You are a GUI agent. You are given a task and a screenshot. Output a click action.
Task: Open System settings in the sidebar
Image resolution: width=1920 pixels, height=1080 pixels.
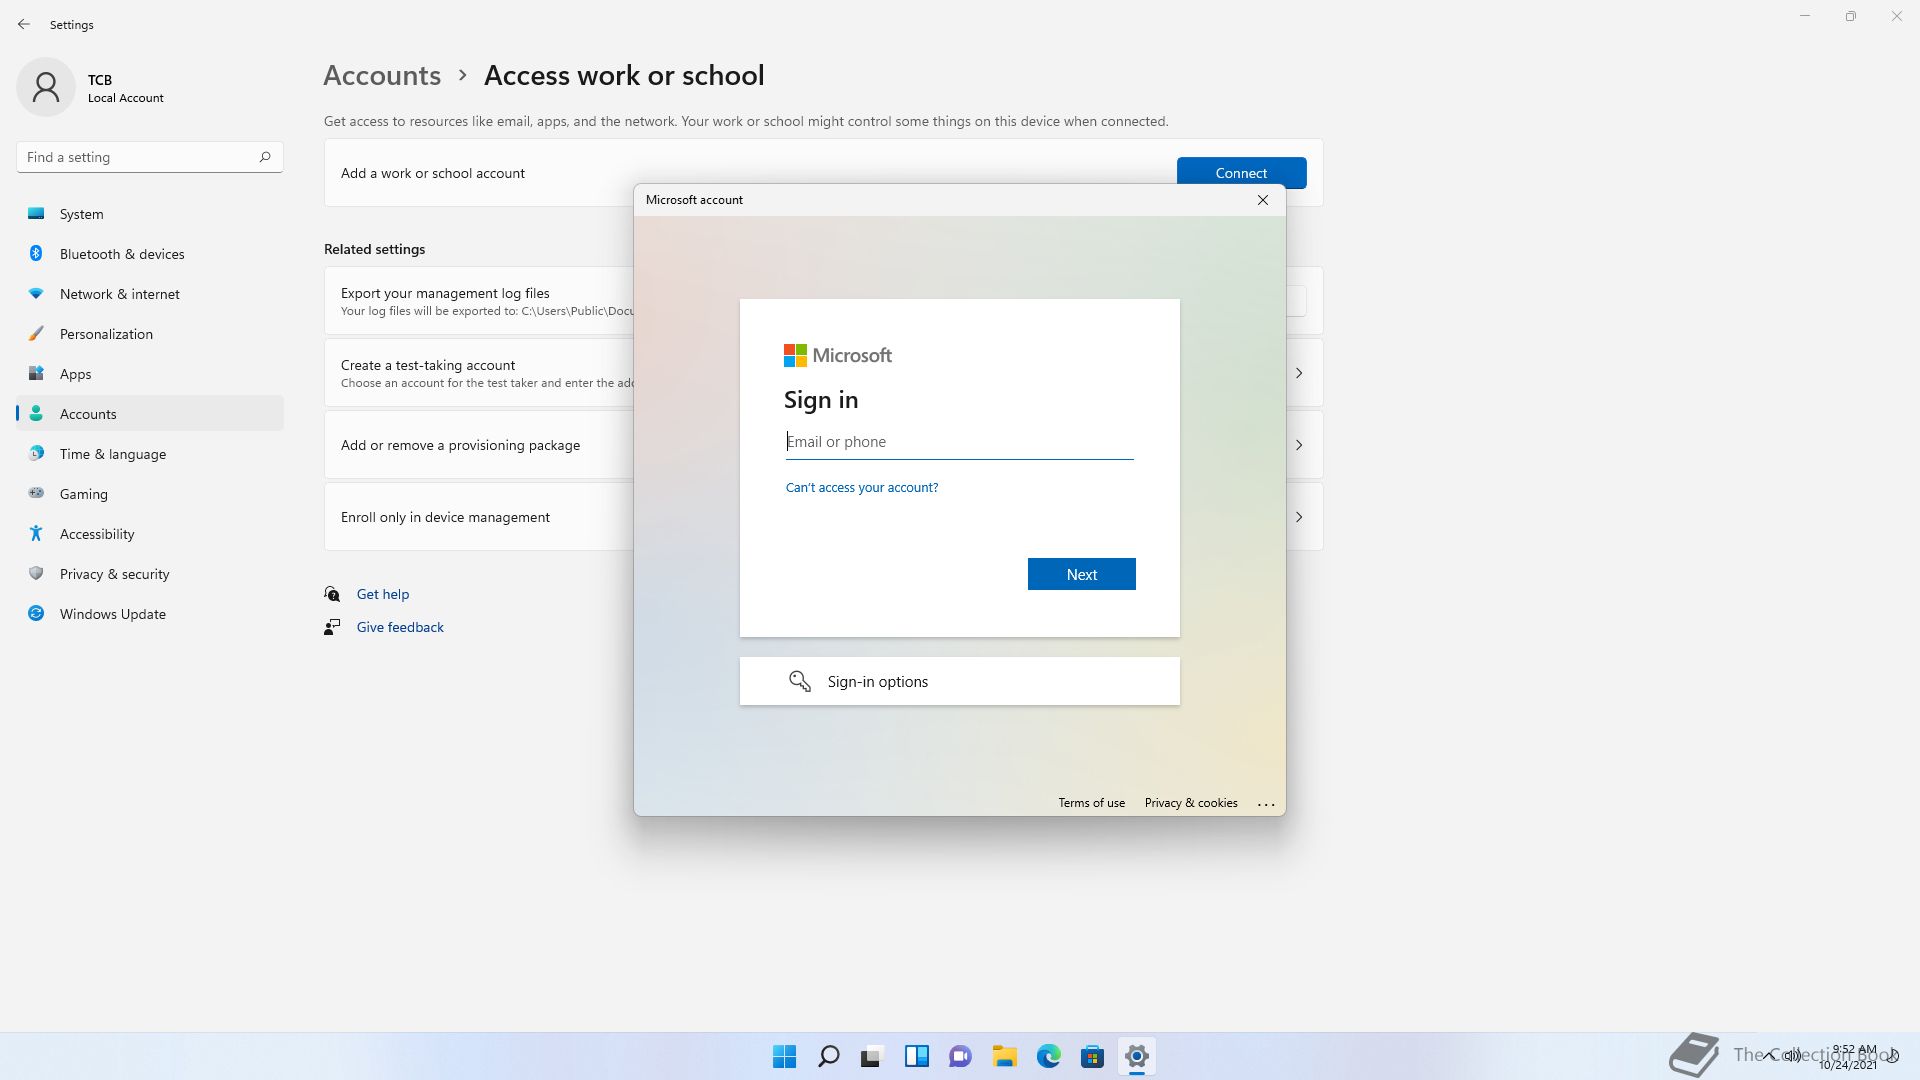tap(150, 214)
